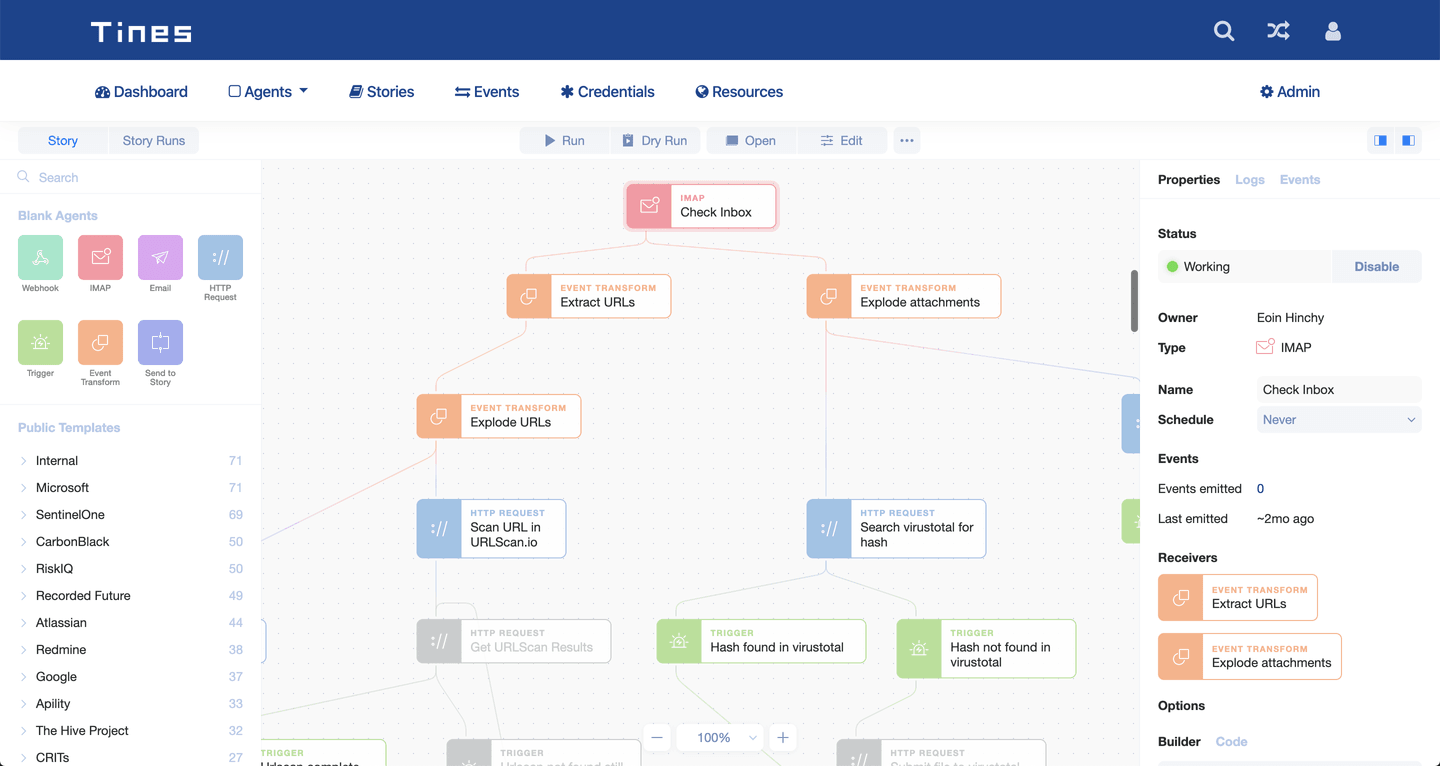
Task: Select the Trigger blank agent icon
Action: (x=40, y=343)
